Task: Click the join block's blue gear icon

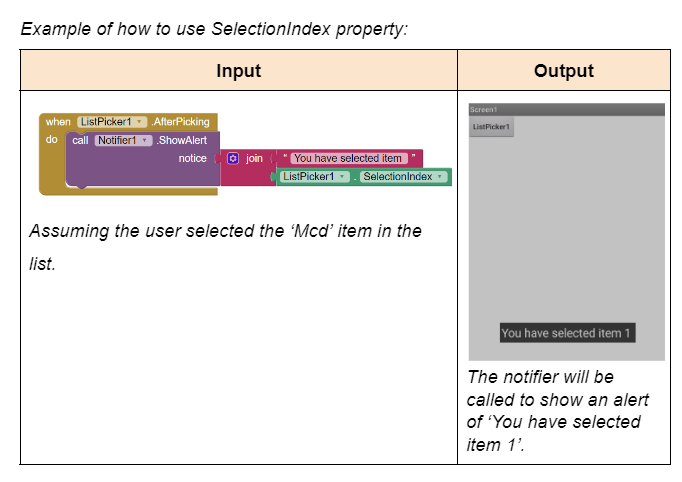Action: click(x=233, y=158)
